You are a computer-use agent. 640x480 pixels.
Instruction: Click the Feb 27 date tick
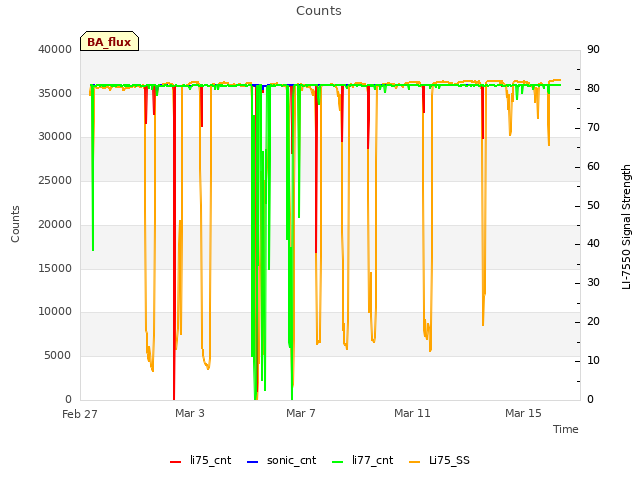tap(80, 414)
